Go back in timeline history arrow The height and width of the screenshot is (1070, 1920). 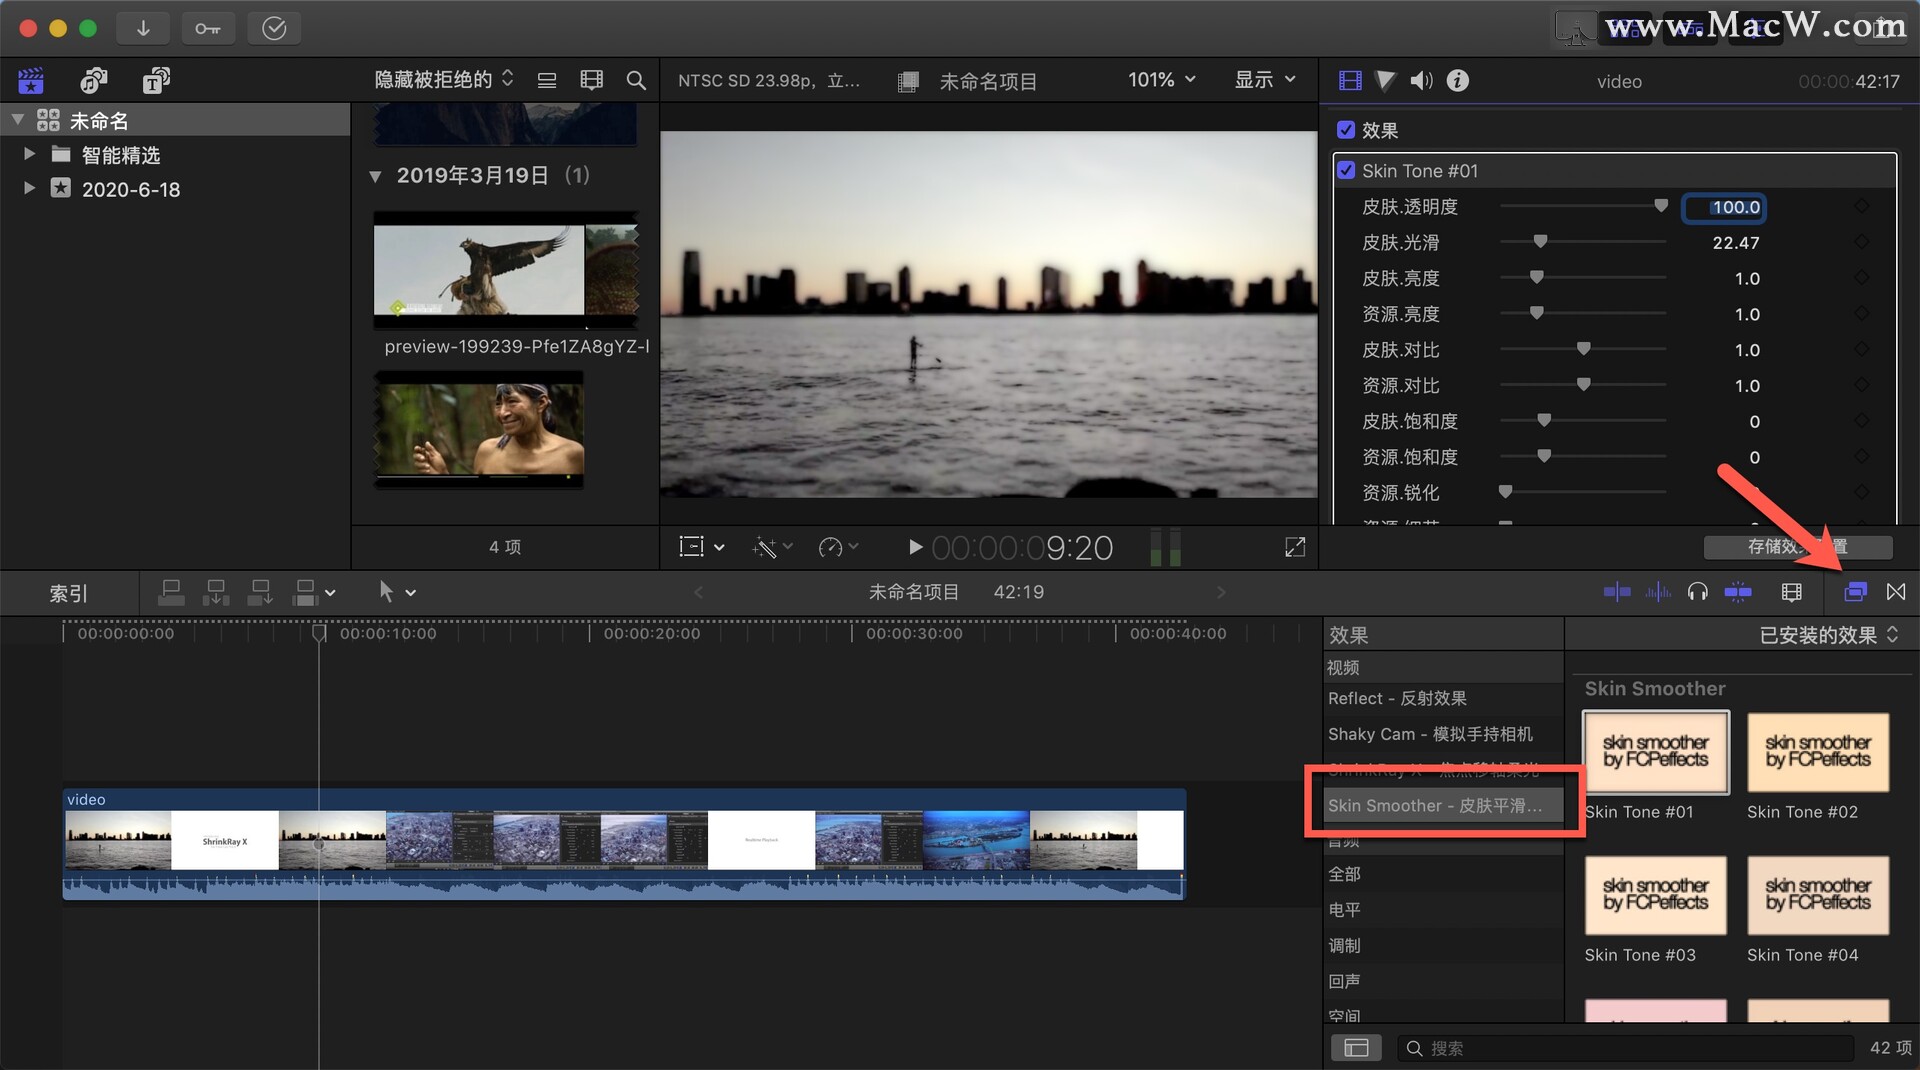[x=698, y=592]
